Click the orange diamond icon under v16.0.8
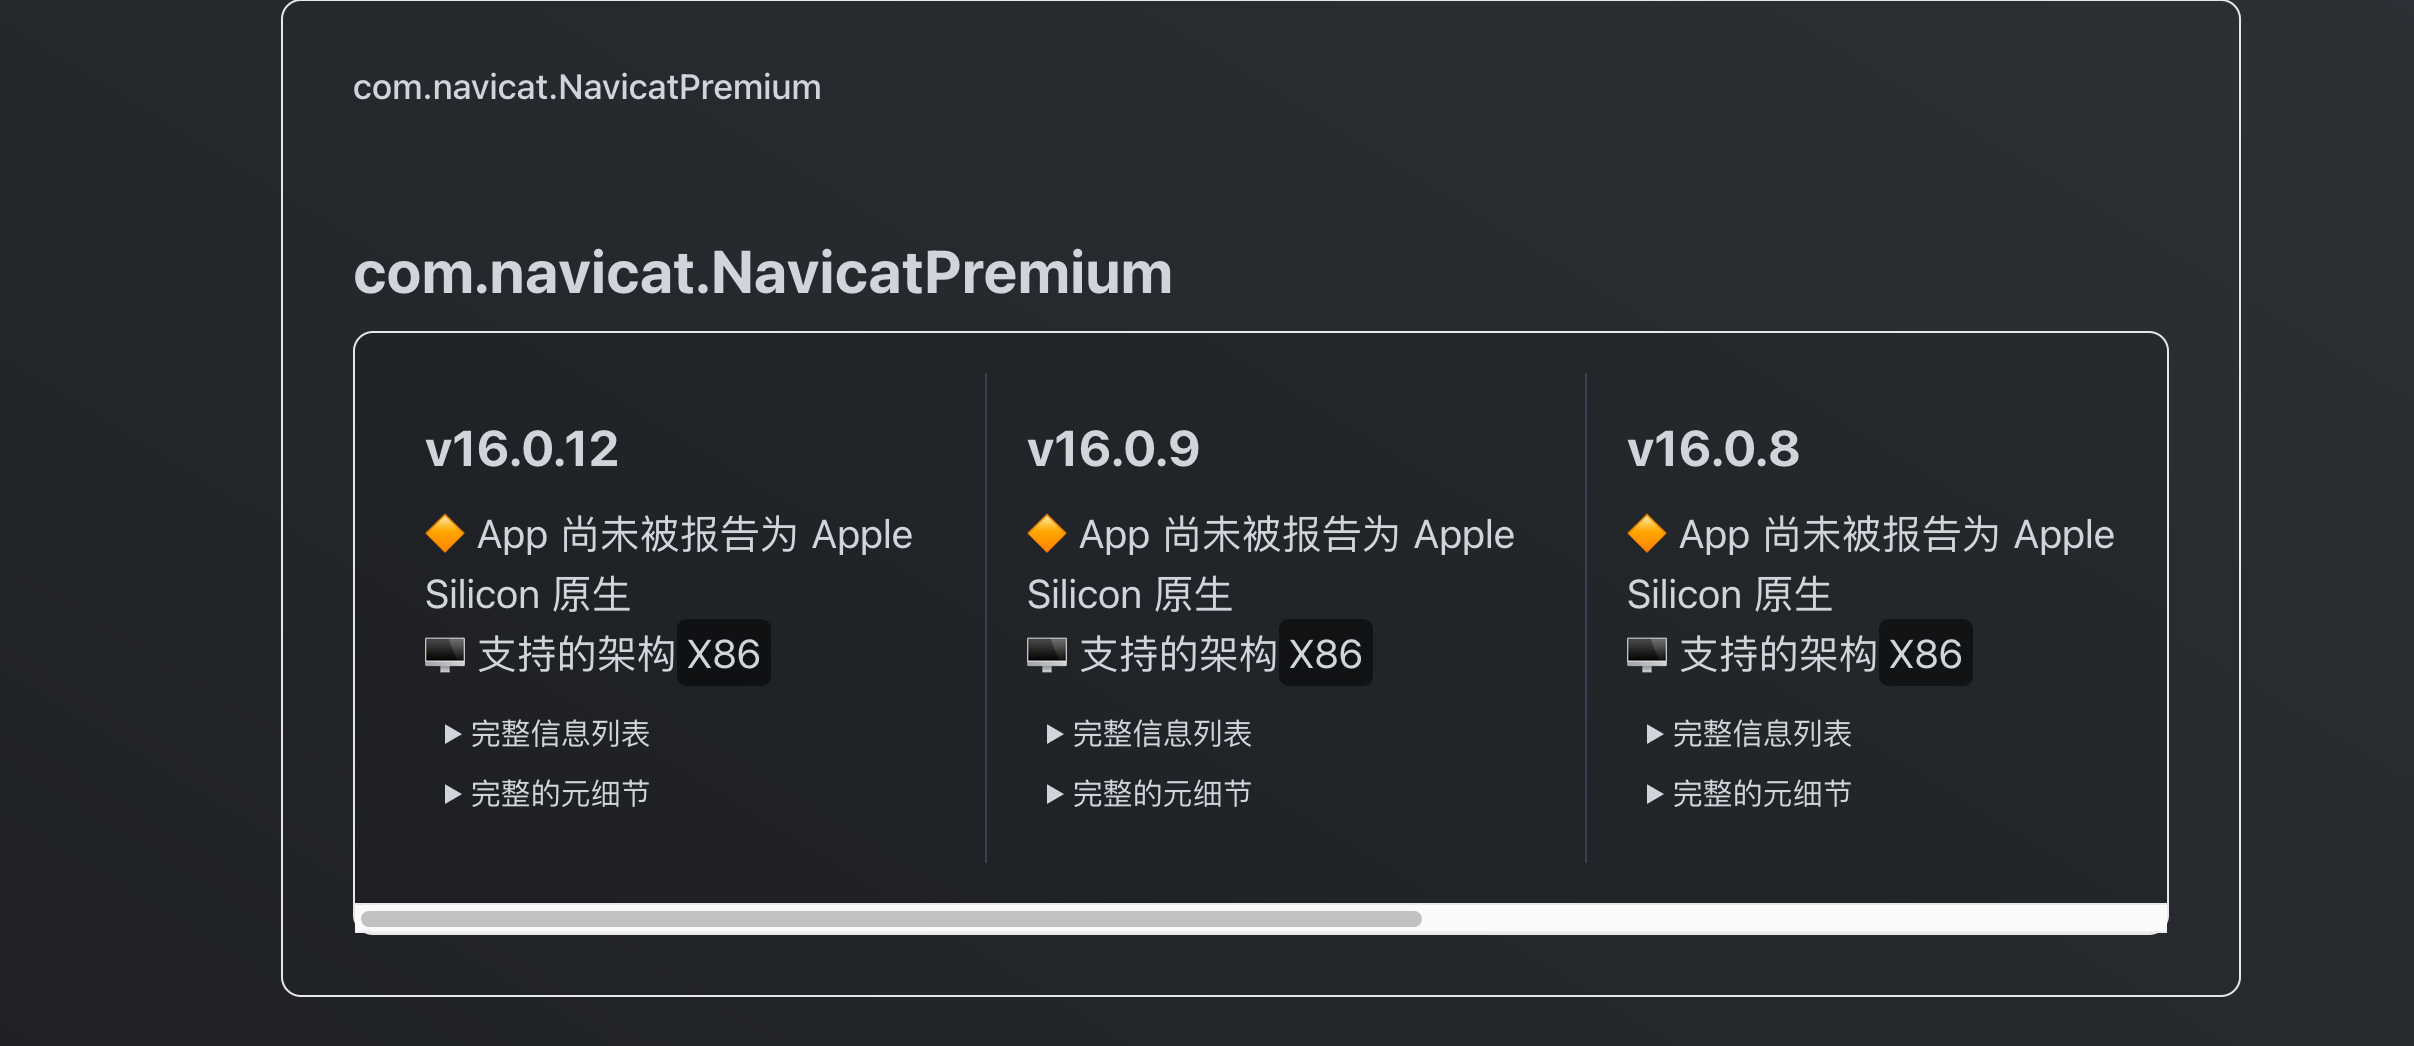The width and height of the screenshot is (2414, 1046). click(1648, 533)
